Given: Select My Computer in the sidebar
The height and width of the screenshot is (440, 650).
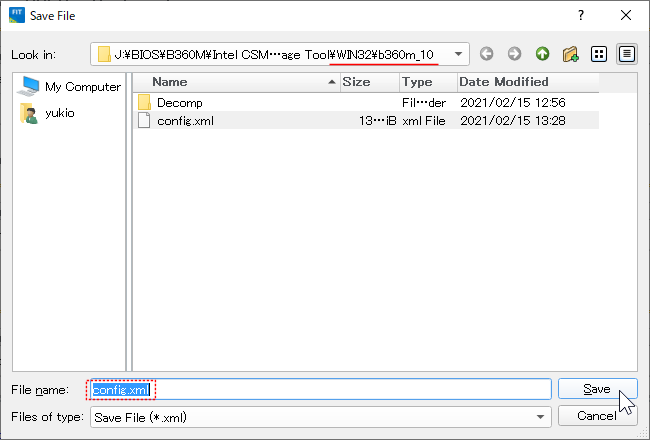Looking at the screenshot, I should pos(70,87).
